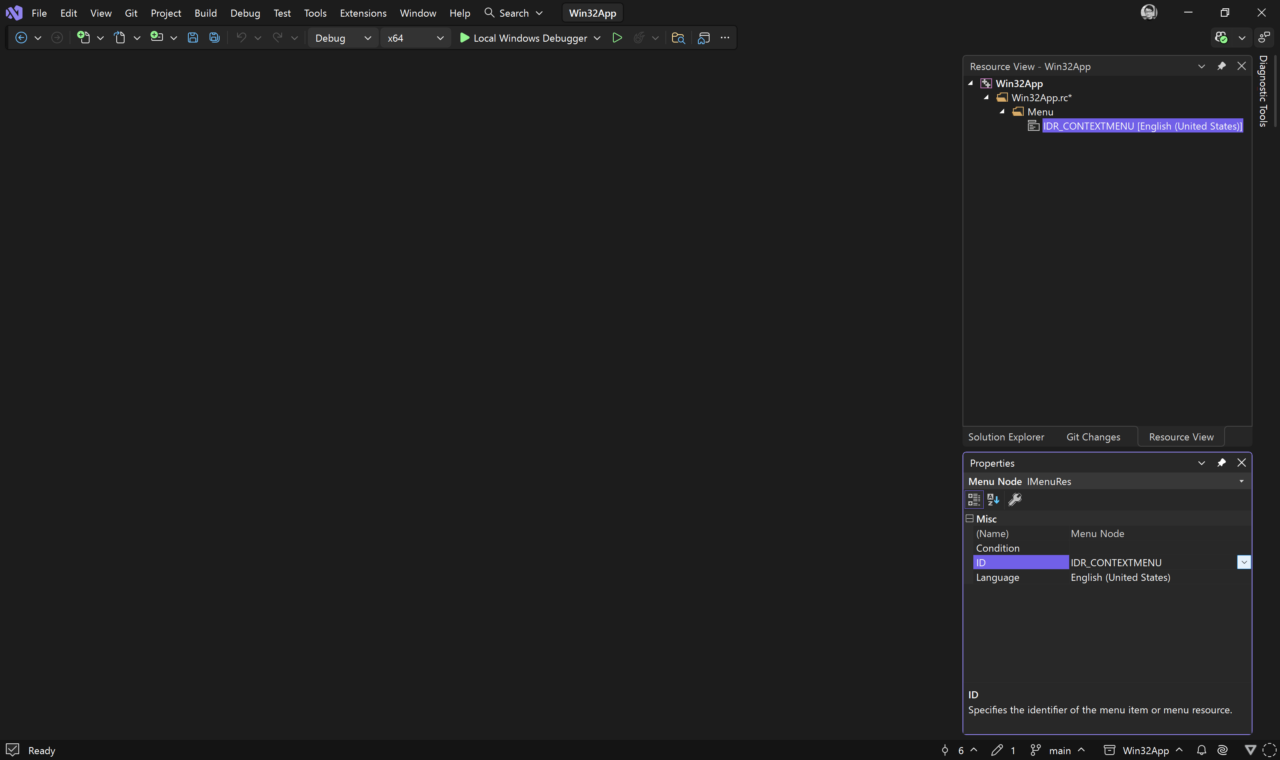Open notifications bell in the status bar

tap(1201, 750)
